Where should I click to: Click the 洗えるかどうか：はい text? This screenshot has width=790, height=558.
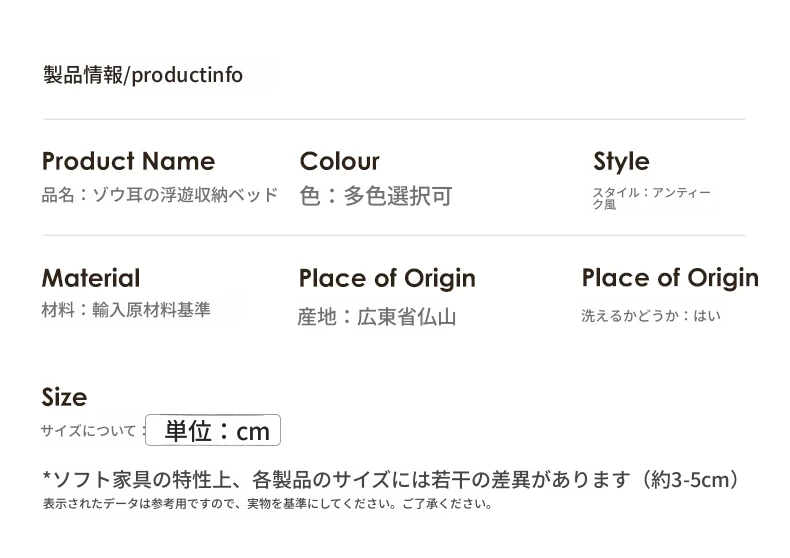click(651, 316)
